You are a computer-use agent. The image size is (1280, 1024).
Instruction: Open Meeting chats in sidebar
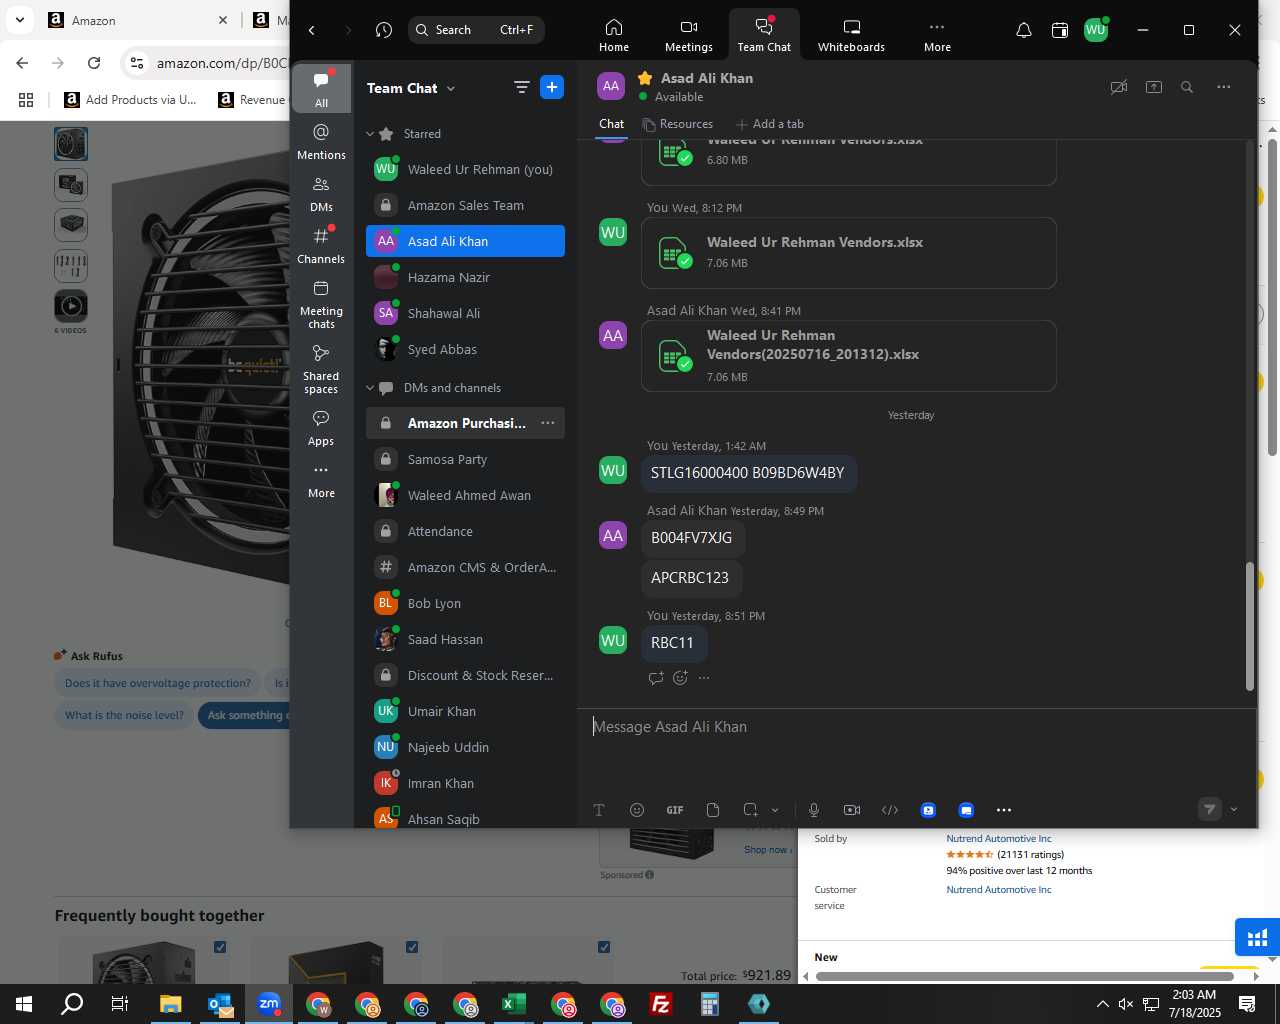[x=321, y=304]
